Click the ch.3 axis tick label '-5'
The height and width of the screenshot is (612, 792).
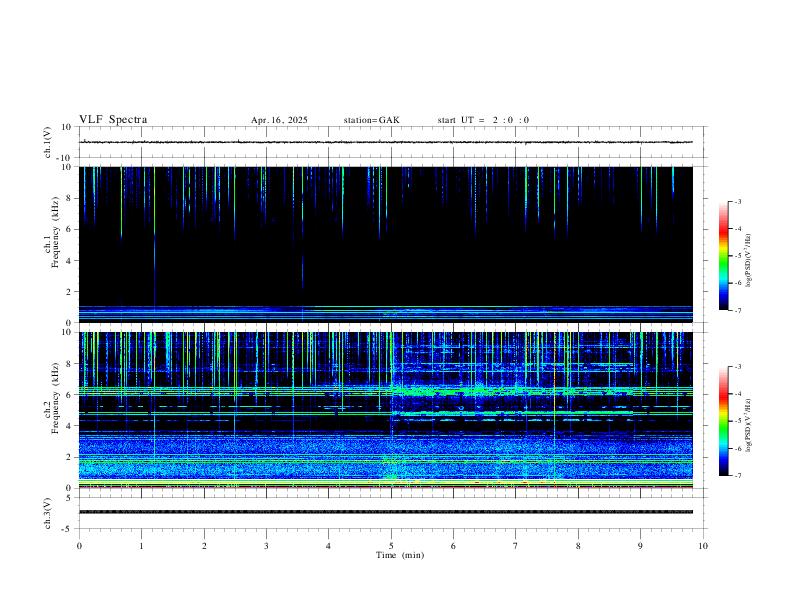click(x=68, y=529)
